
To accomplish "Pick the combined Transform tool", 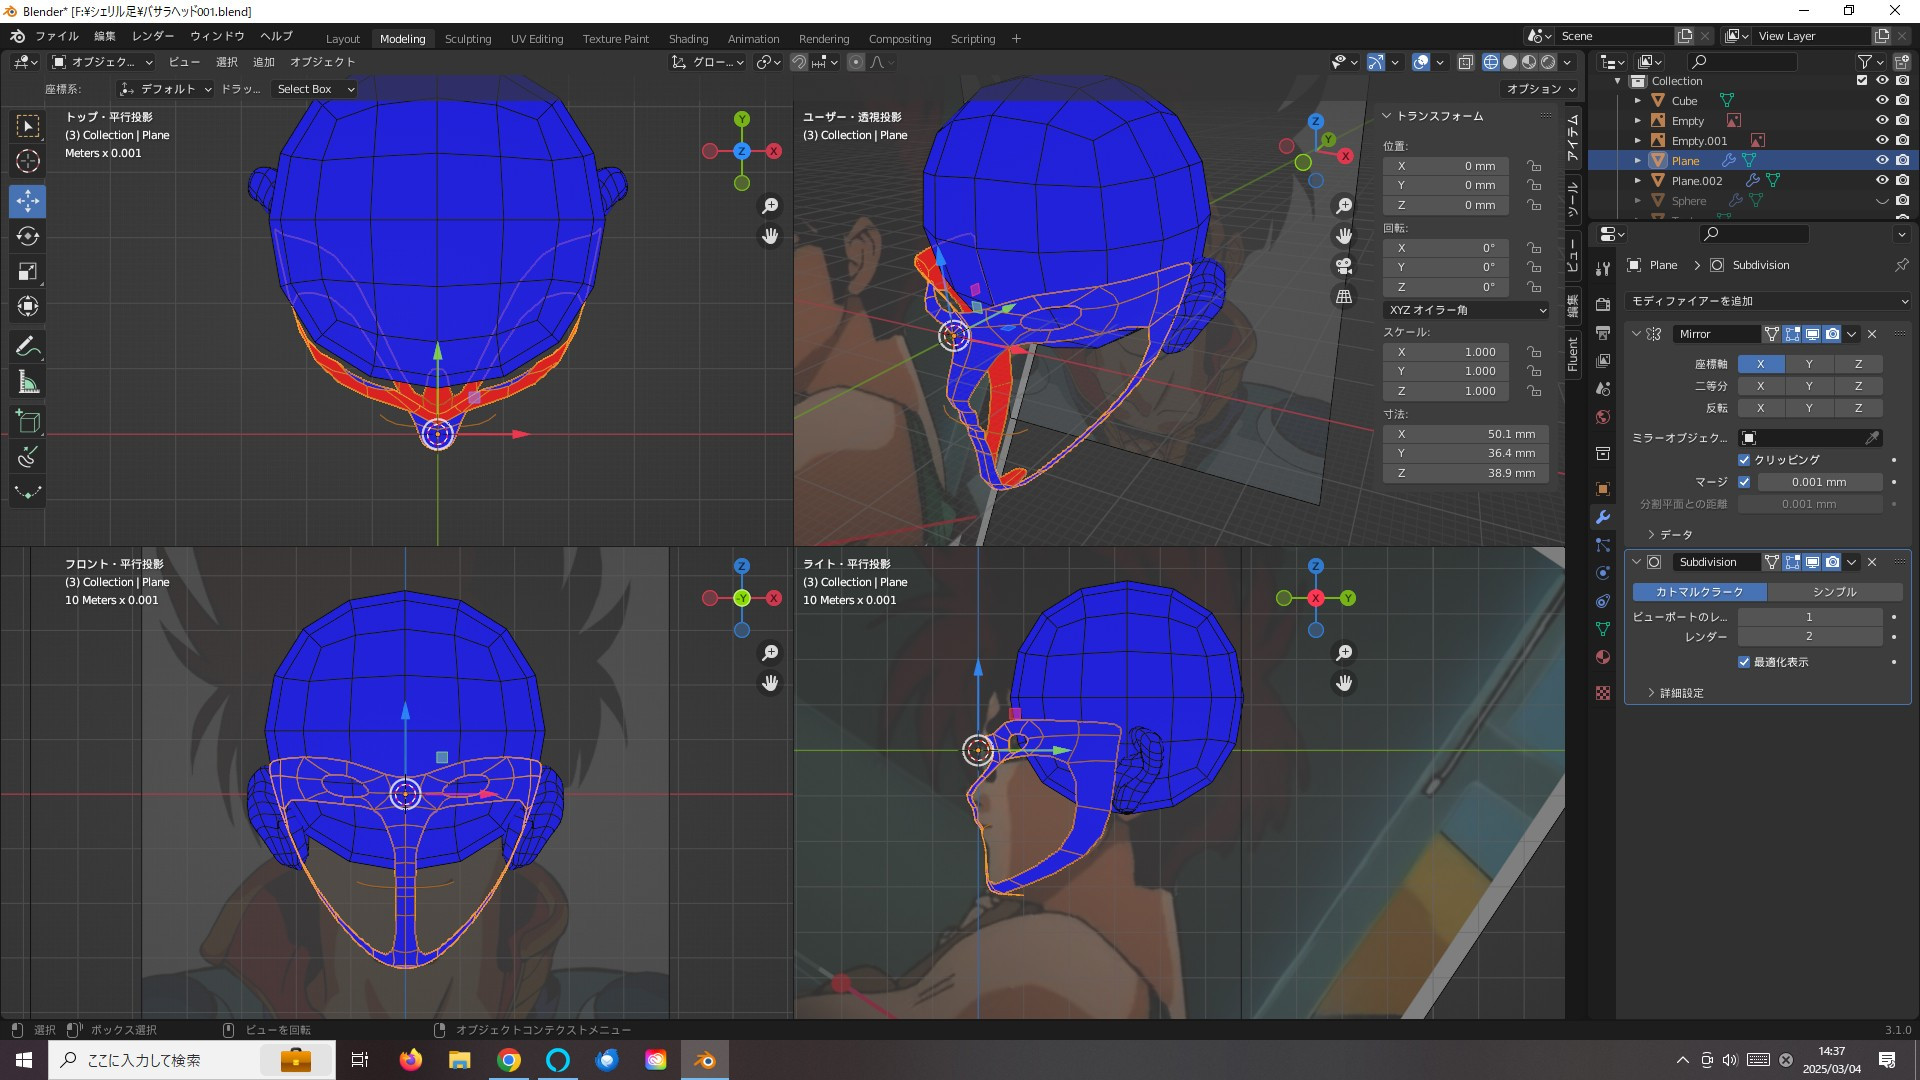I will click(x=28, y=306).
